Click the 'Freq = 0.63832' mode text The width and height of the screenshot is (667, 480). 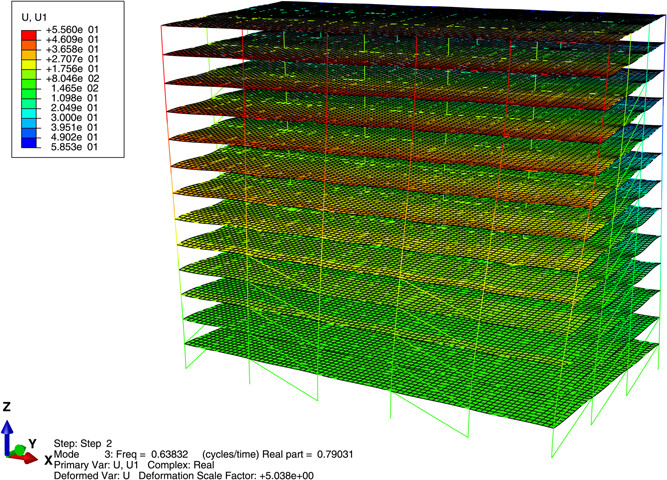152,454
